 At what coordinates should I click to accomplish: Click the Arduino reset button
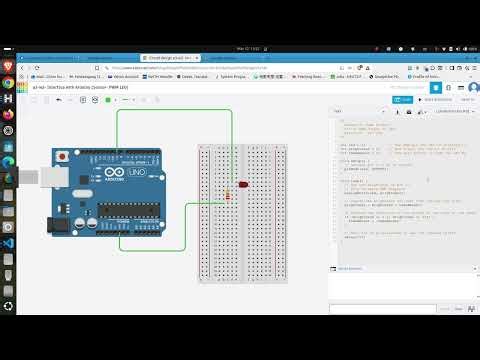[62, 156]
